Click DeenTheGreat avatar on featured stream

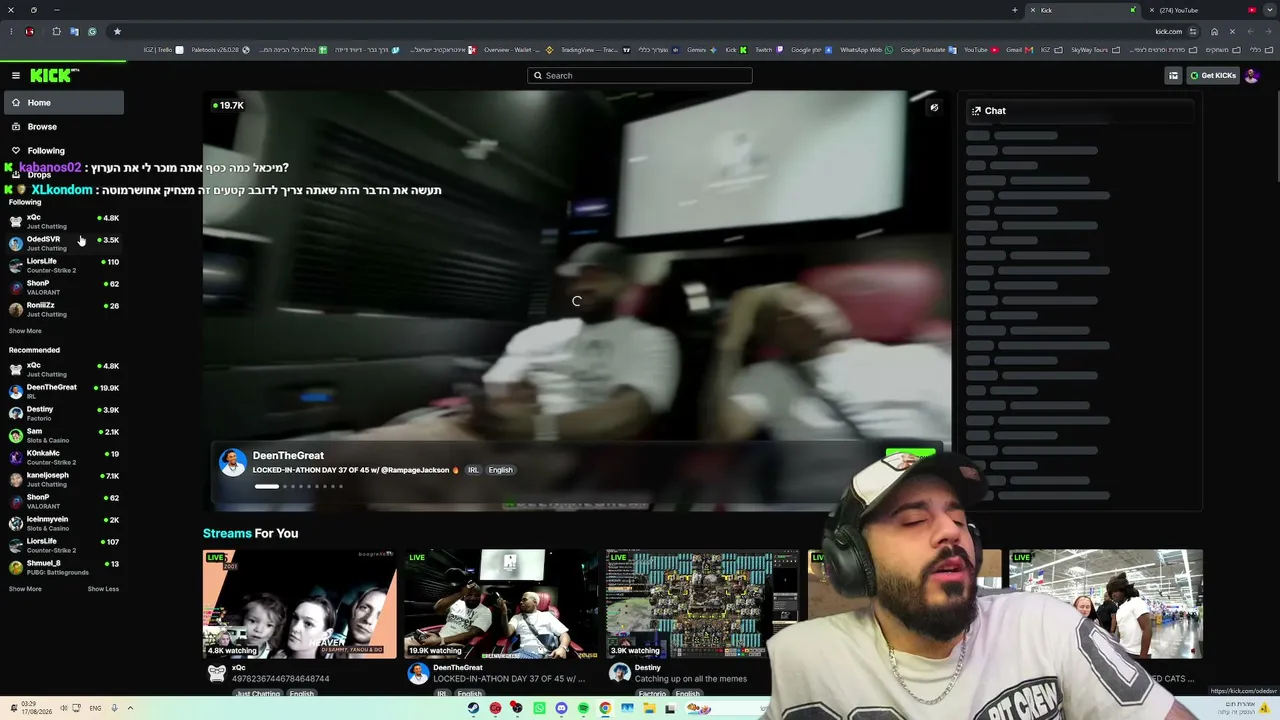(233, 462)
